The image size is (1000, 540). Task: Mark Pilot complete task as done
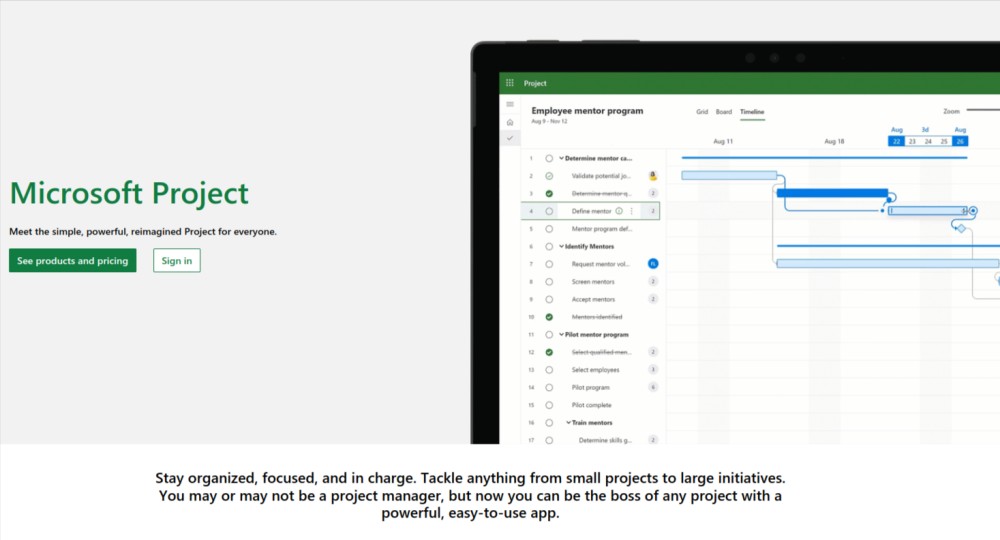pyautogui.click(x=549, y=405)
